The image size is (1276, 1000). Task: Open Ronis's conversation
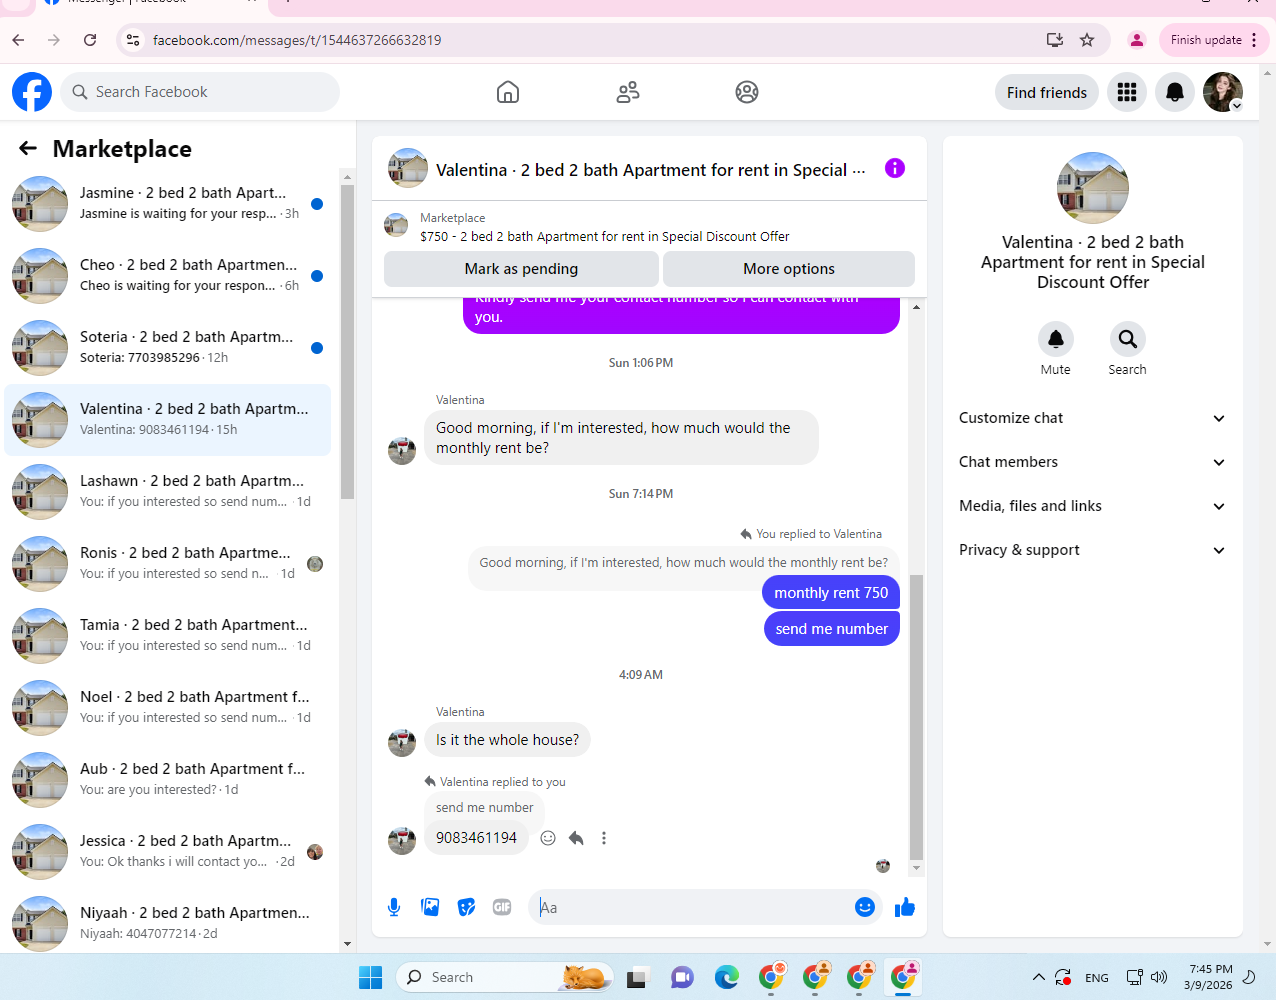[x=168, y=564]
